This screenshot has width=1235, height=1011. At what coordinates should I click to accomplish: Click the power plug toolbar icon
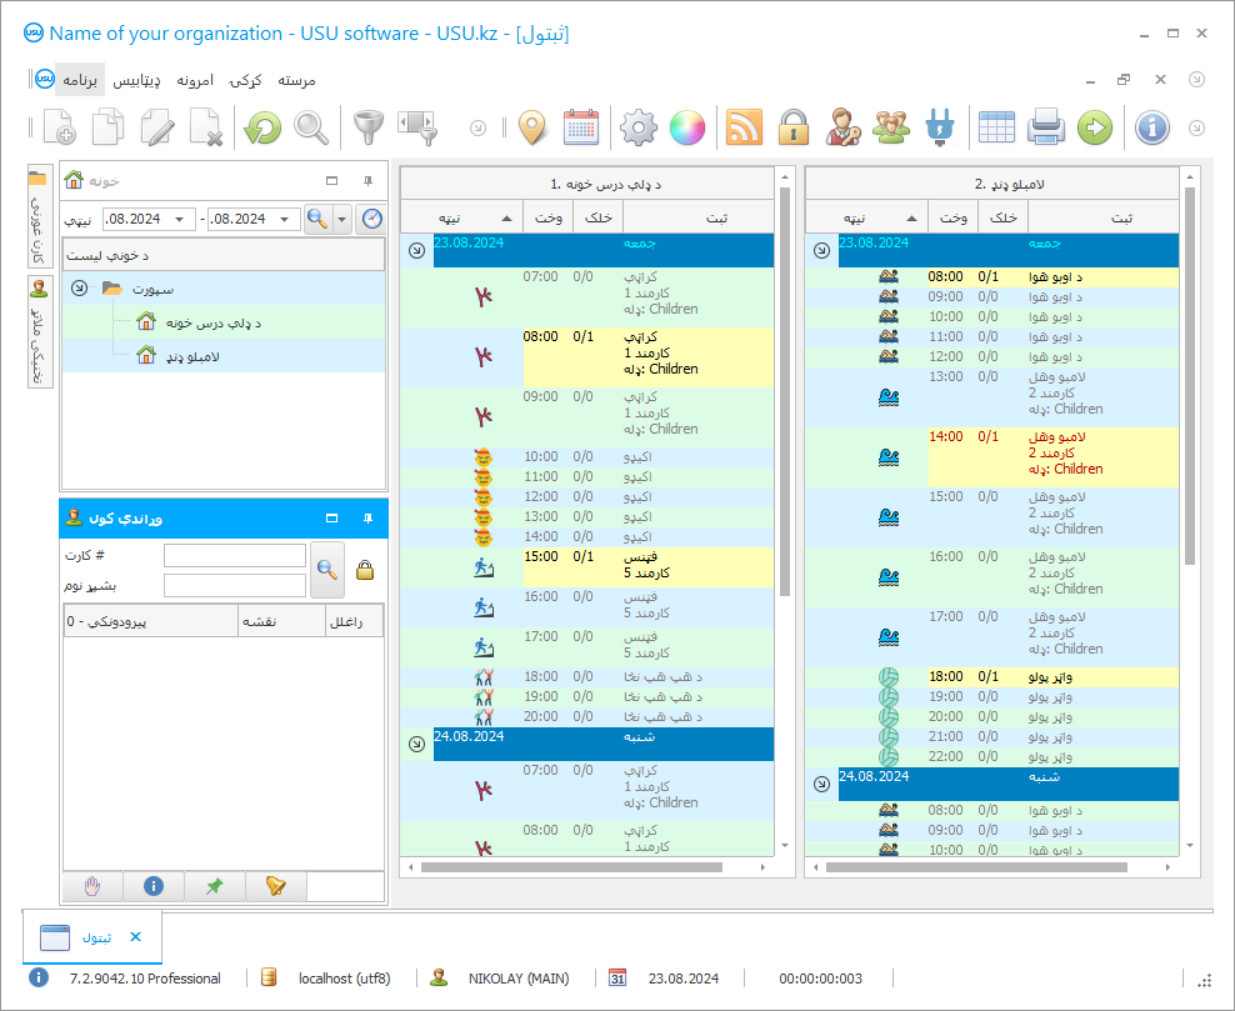[x=939, y=128]
